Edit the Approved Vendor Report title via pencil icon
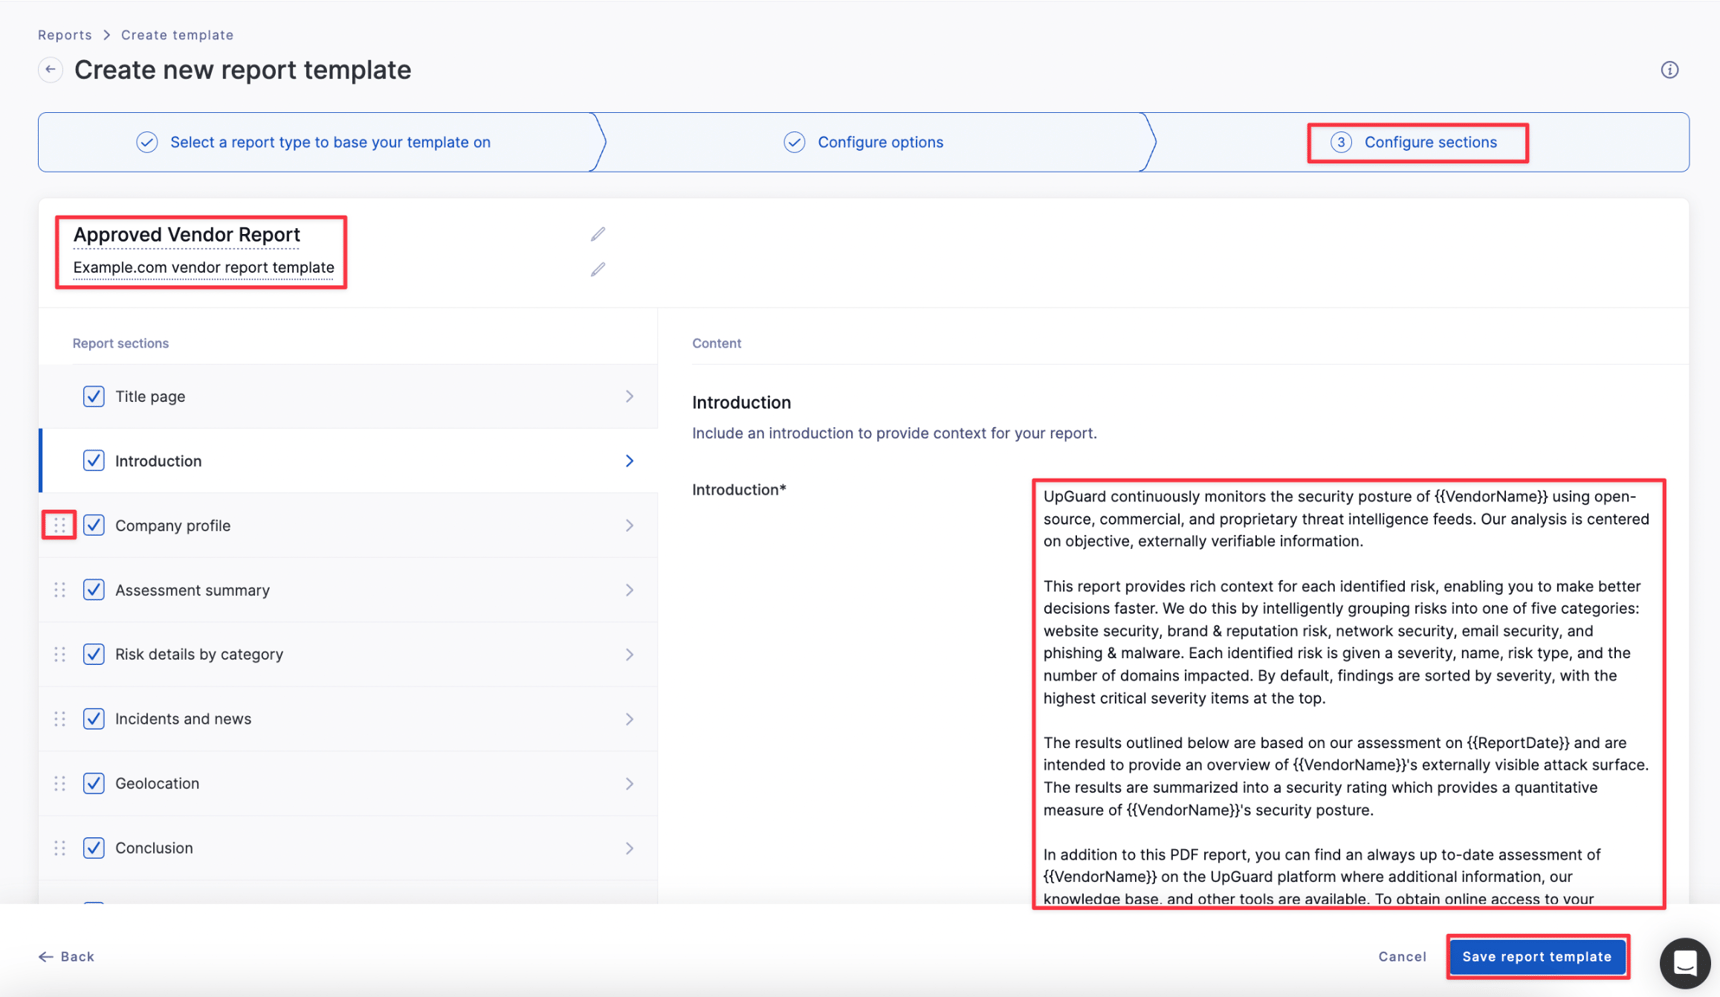This screenshot has height=997, width=1720. click(597, 233)
